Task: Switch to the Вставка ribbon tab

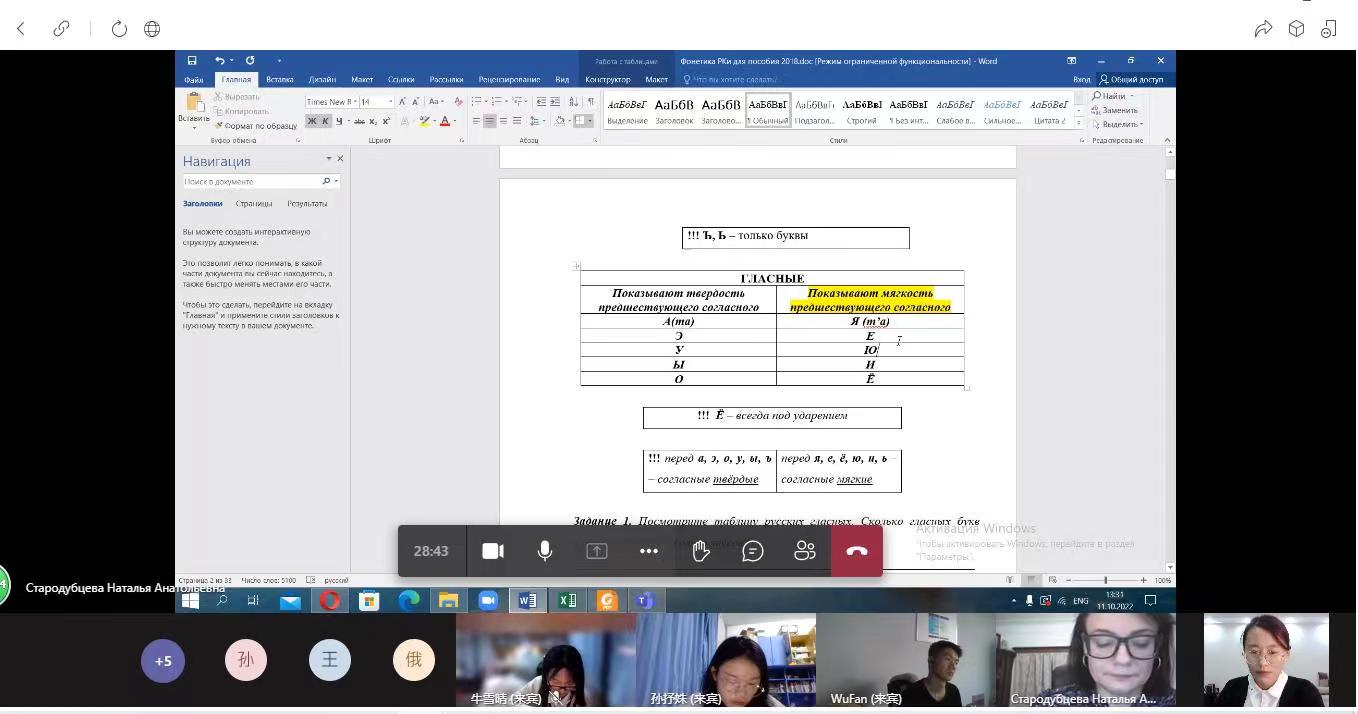Action: tap(280, 80)
